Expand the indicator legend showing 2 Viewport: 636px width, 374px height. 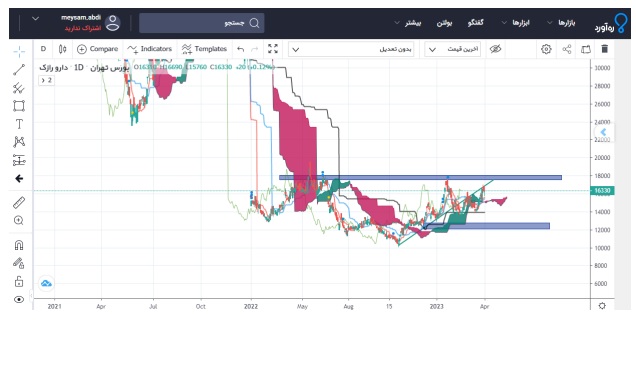46,80
